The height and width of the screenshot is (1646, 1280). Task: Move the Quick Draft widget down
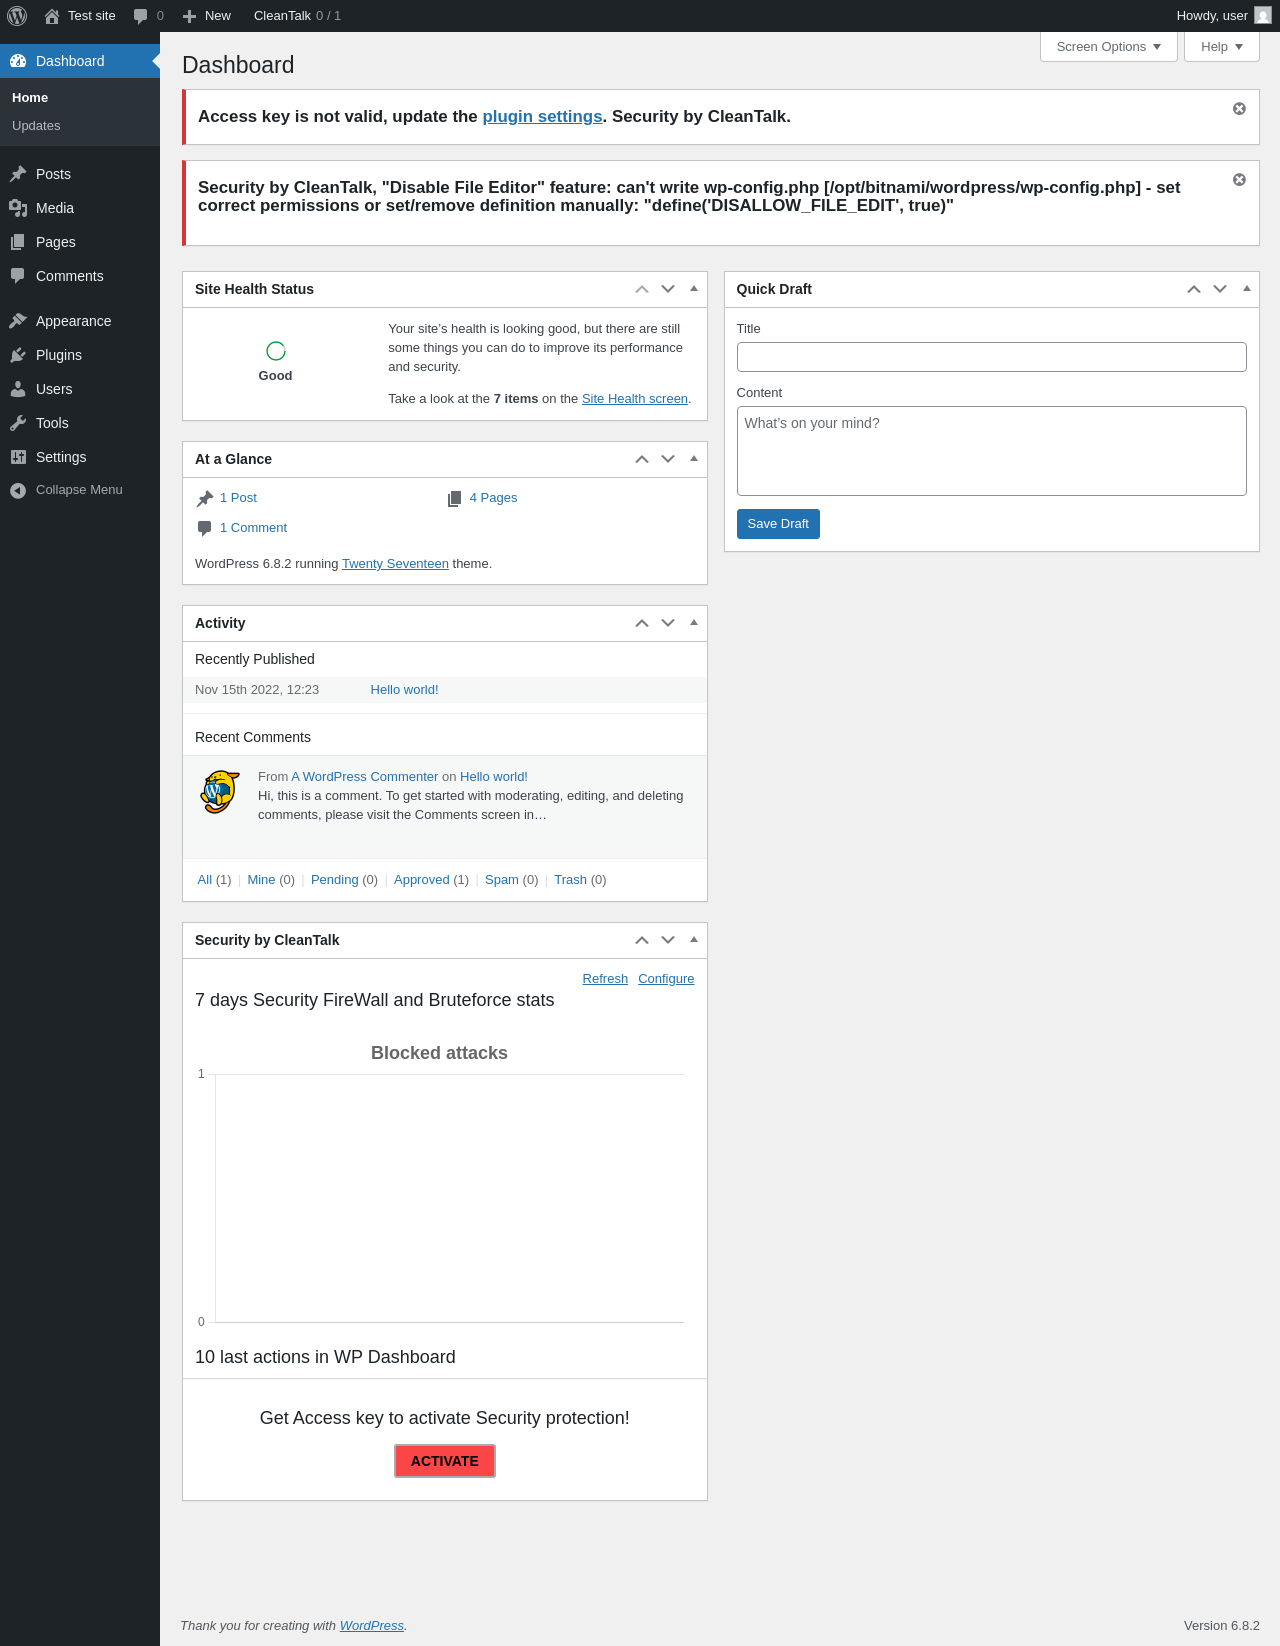coord(1220,289)
